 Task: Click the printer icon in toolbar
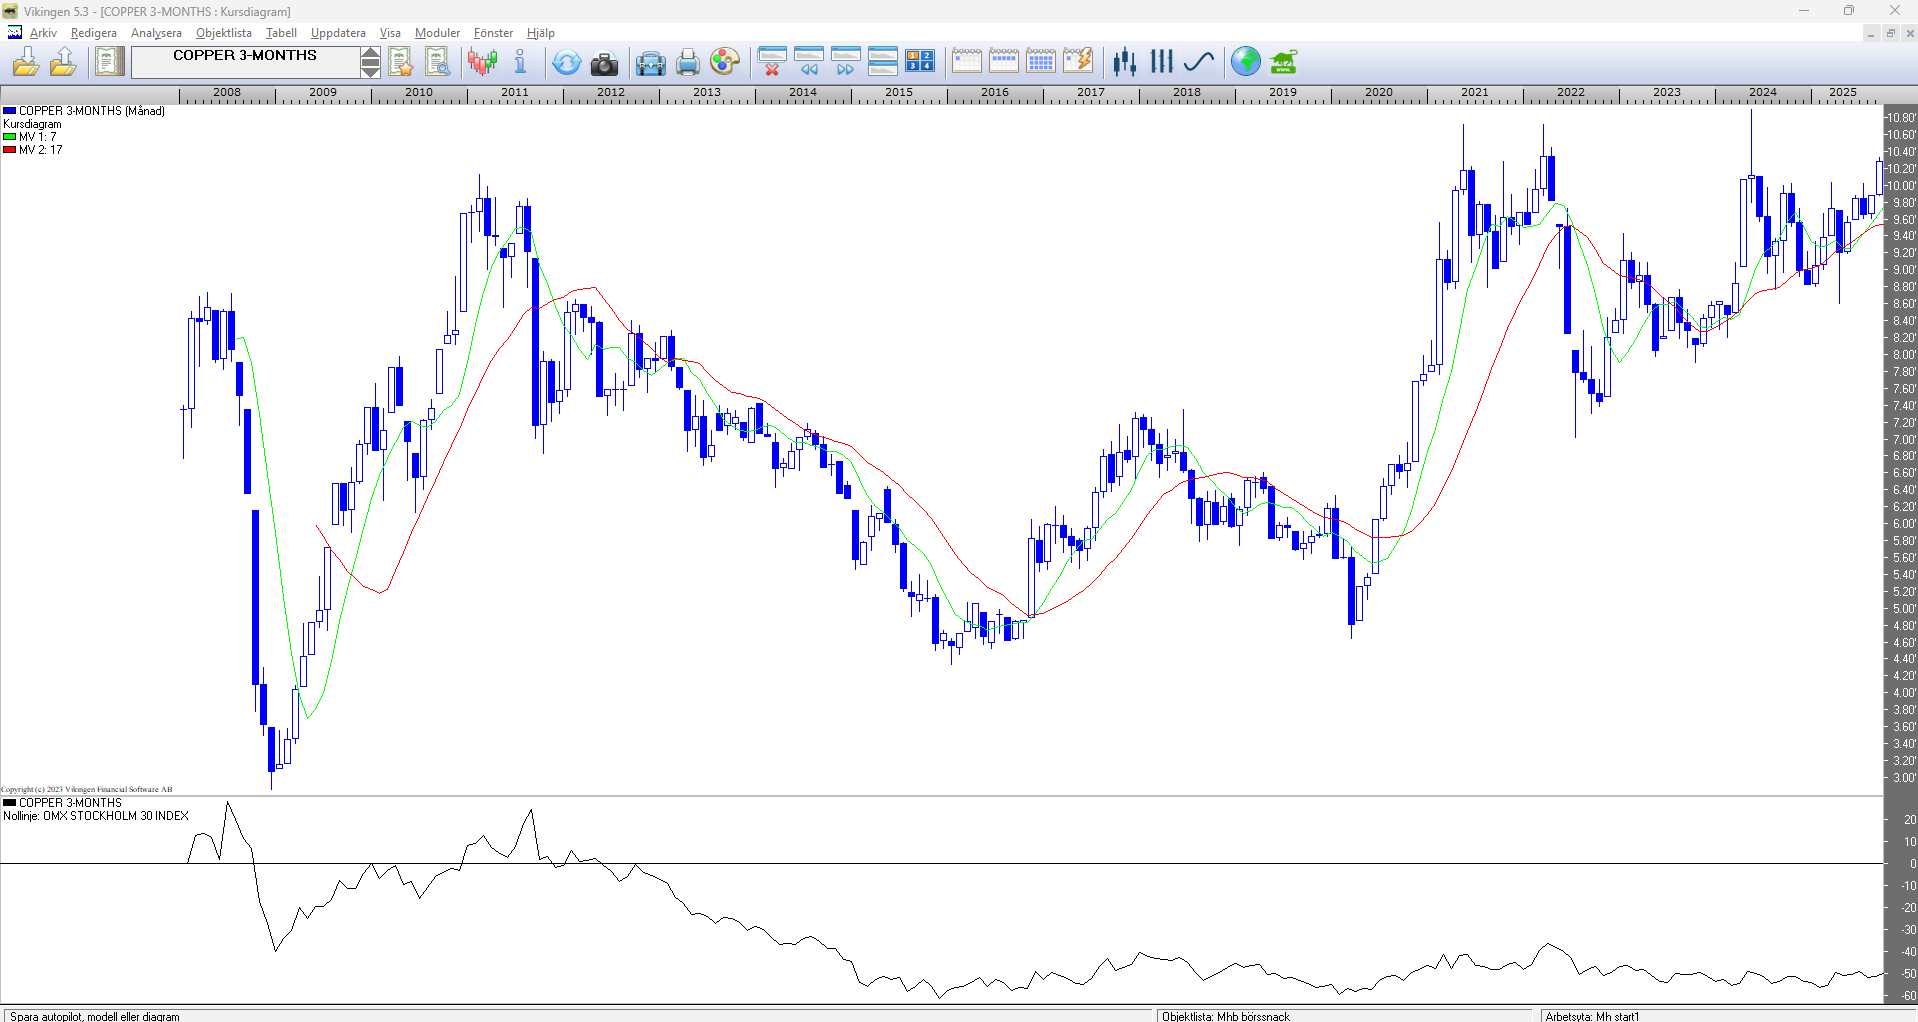coord(687,63)
